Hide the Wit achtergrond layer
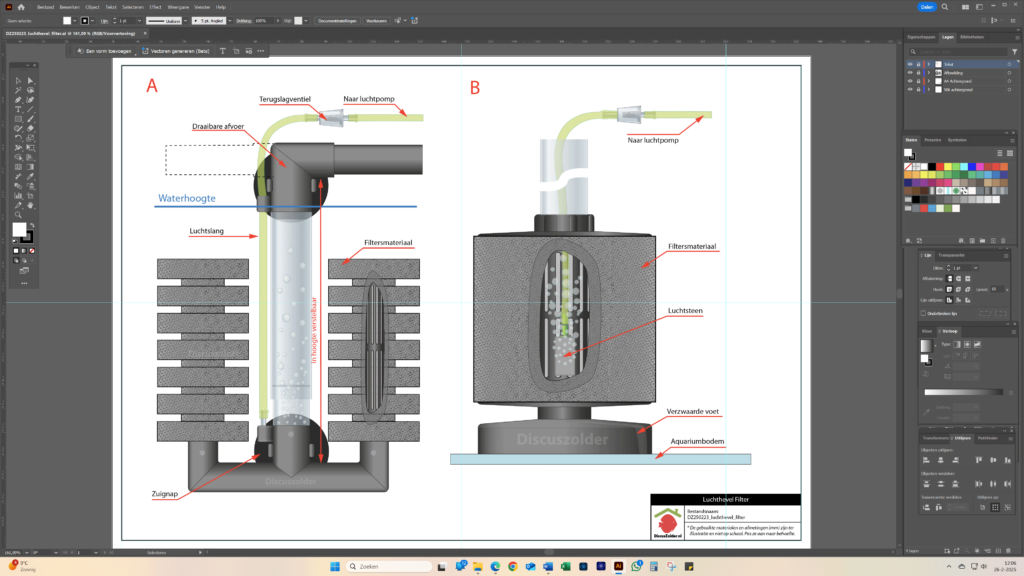The width and height of the screenshot is (1024, 576). pyautogui.click(x=910, y=89)
